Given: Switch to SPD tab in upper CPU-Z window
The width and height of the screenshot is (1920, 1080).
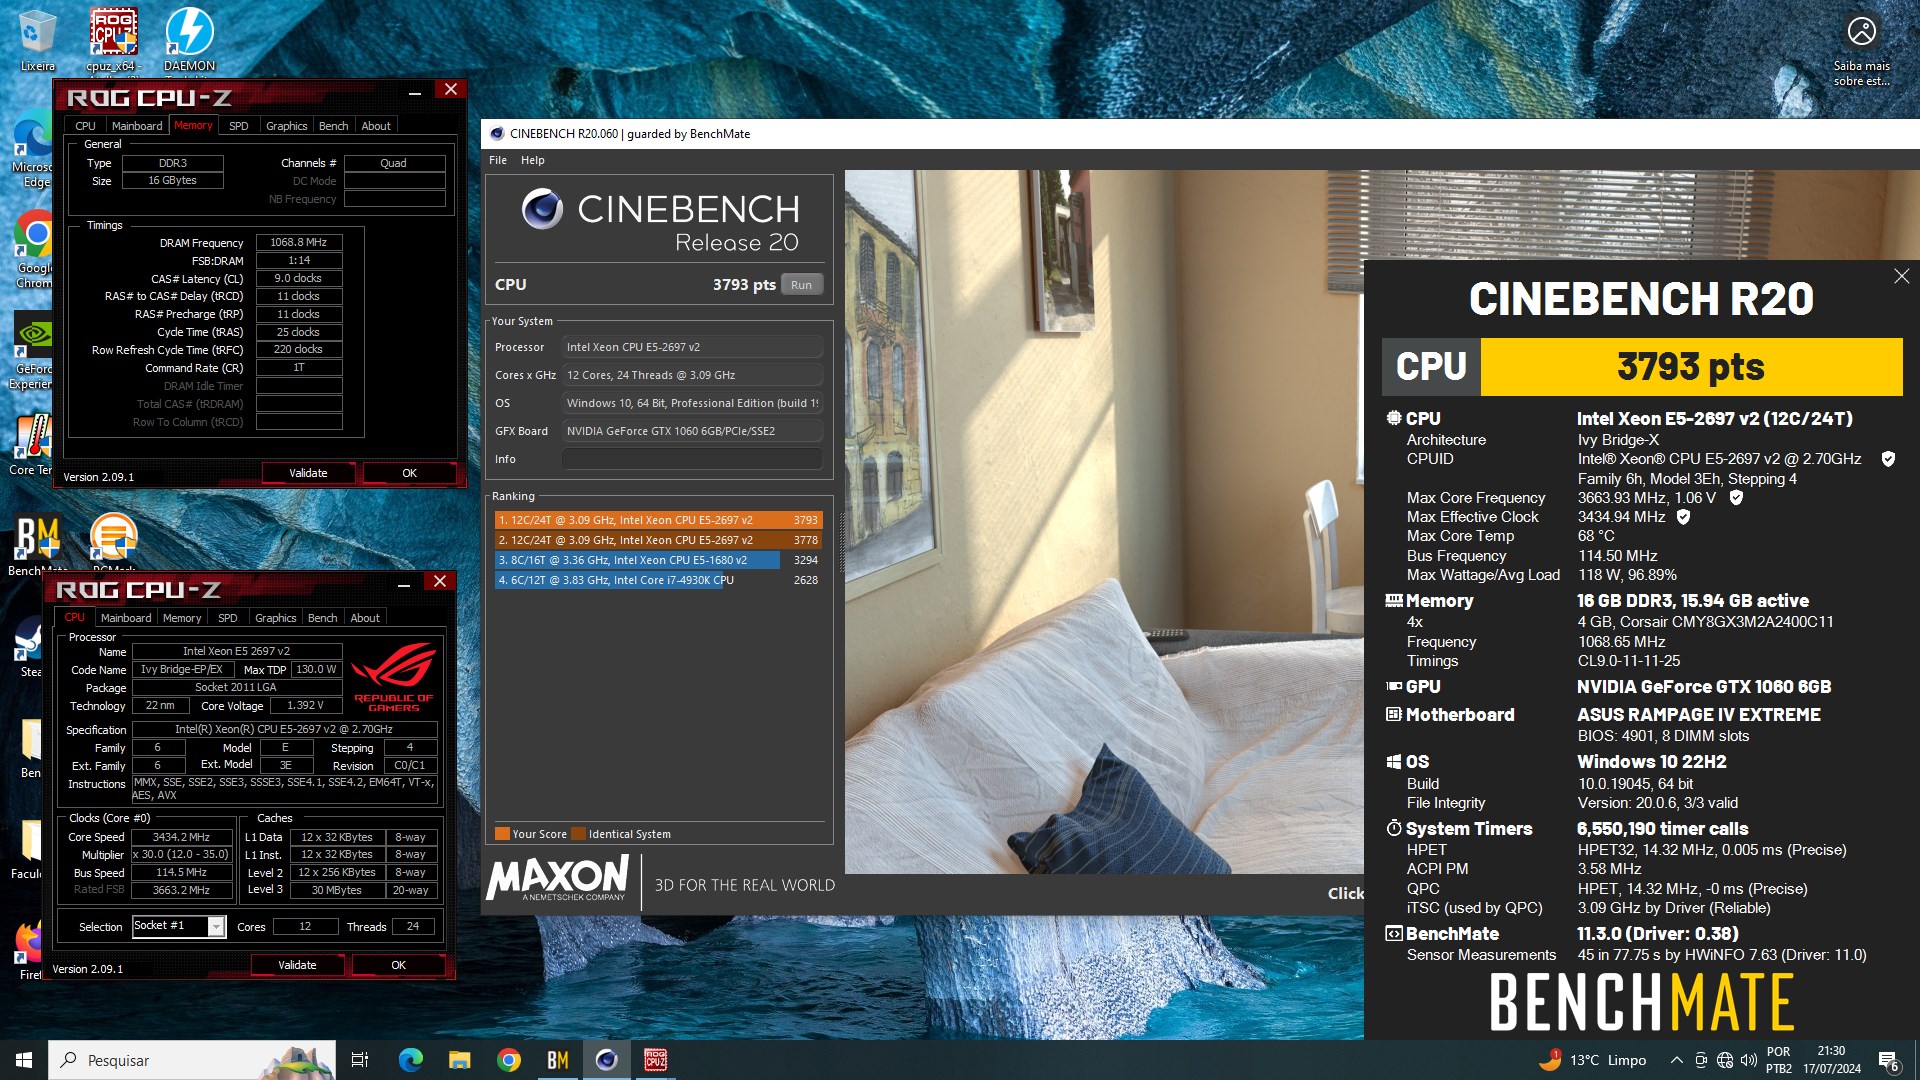Looking at the screenshot, I should pyautogui.click(x=238, y=126).
